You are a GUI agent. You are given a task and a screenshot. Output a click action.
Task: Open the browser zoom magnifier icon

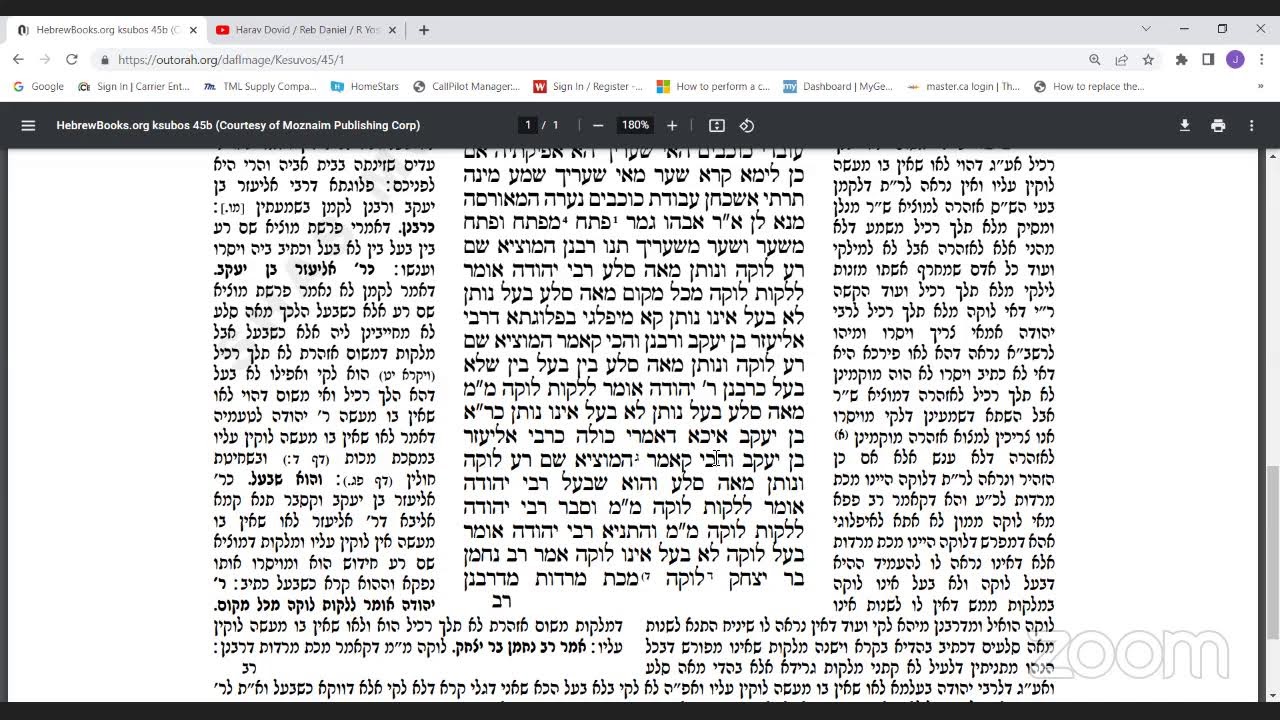(x=1095, y=60)
